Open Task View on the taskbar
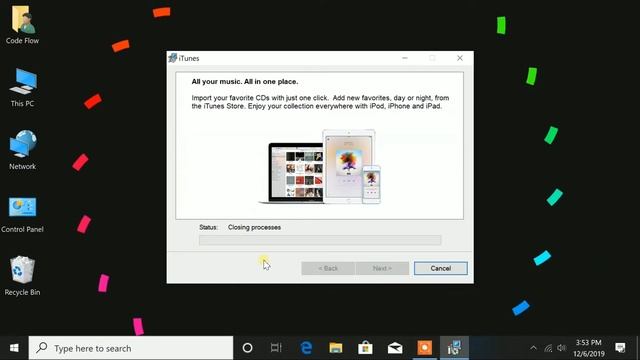The height and width of the screenshot is (360, 640). point(276,348)
